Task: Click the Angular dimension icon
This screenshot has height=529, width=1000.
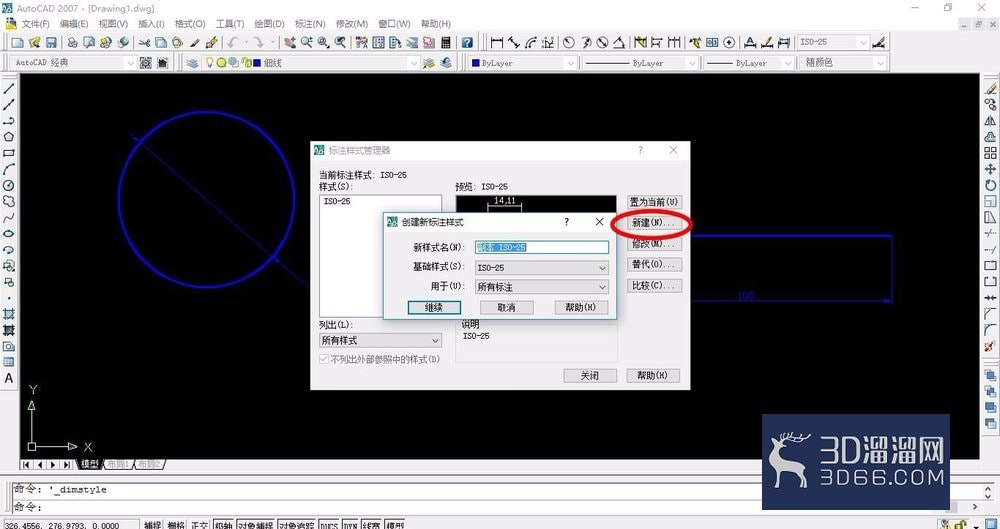Action: [619, 43]
